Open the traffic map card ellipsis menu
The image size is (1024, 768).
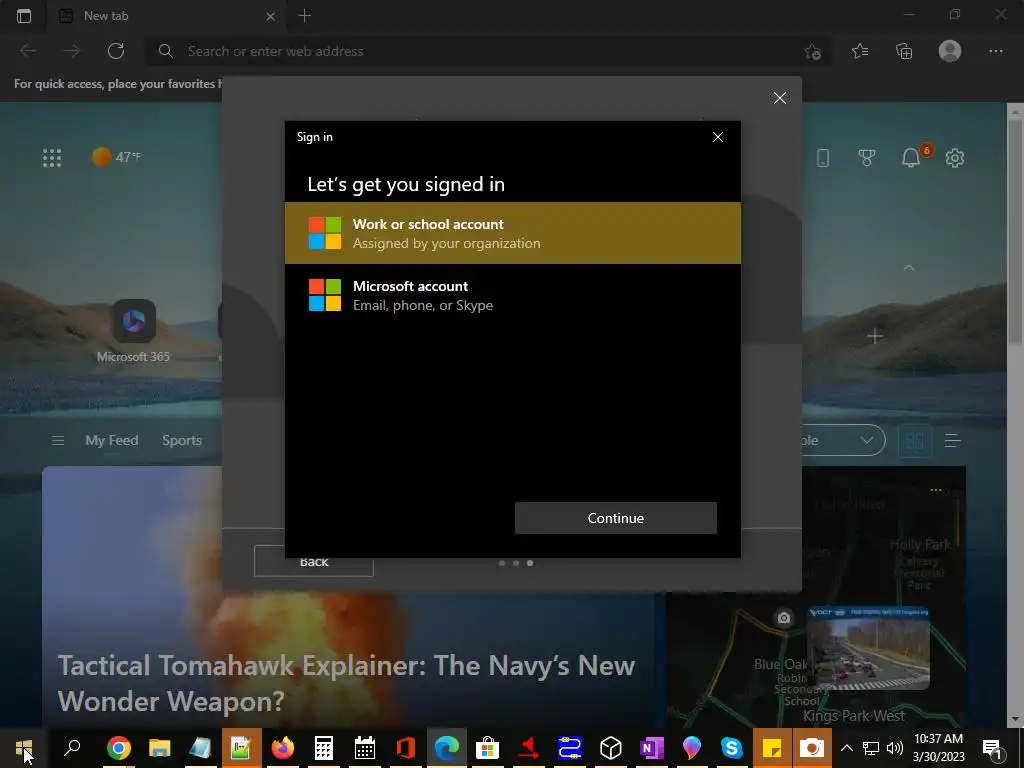936,490
